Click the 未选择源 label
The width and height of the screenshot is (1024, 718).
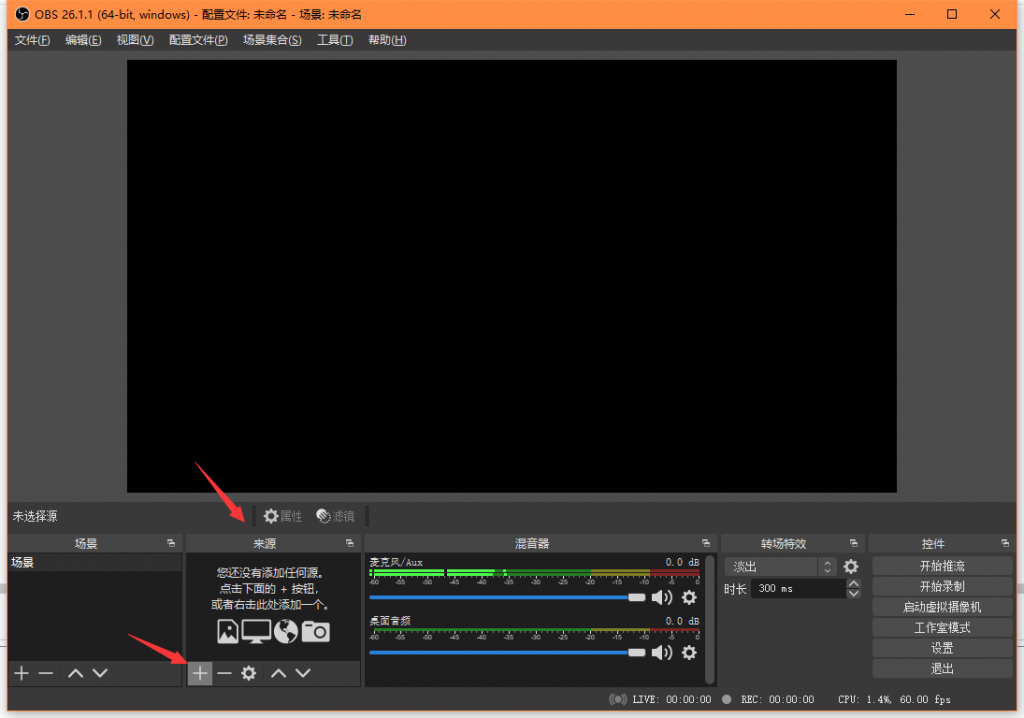click(35, 516)
